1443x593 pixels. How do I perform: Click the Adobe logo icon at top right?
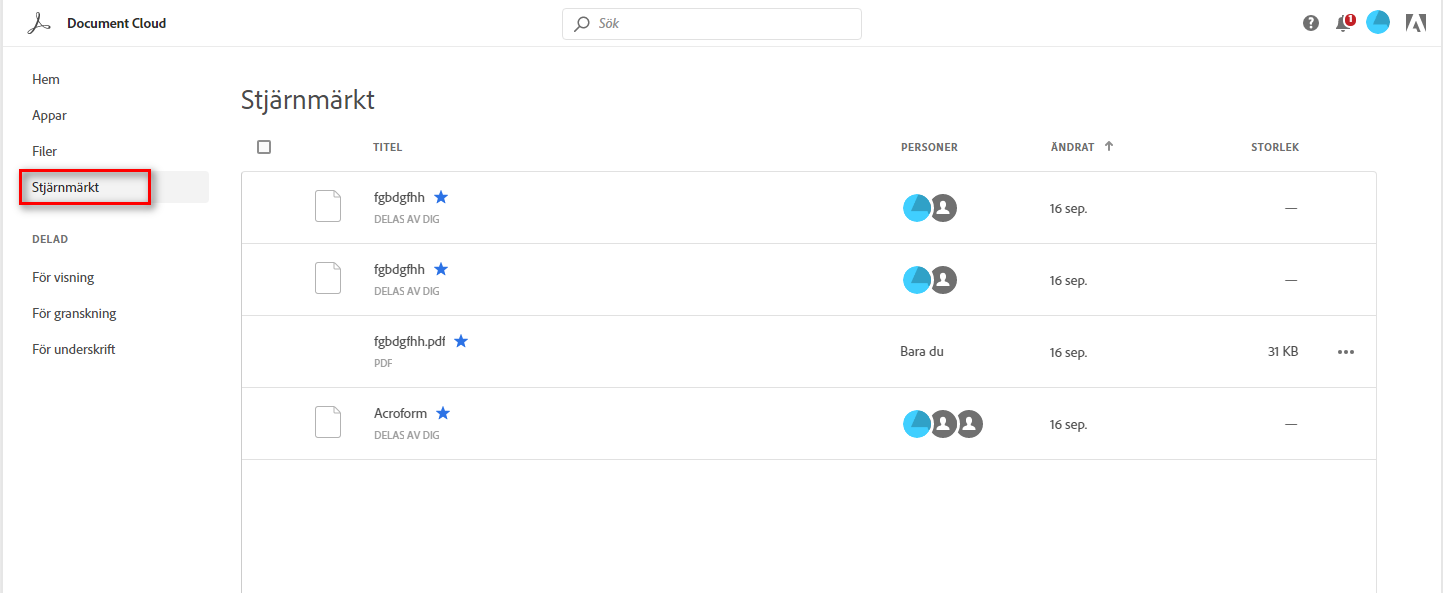point(1415,23)
